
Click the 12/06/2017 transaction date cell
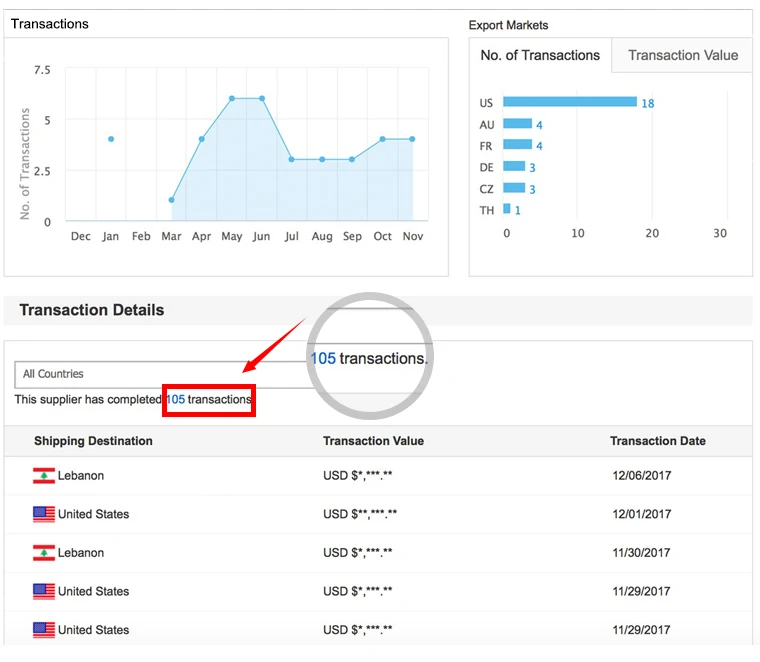point(640,476)
